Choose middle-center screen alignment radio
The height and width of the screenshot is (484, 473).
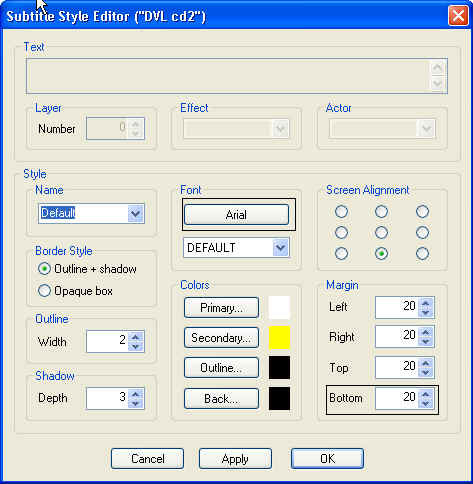point(381,232)
